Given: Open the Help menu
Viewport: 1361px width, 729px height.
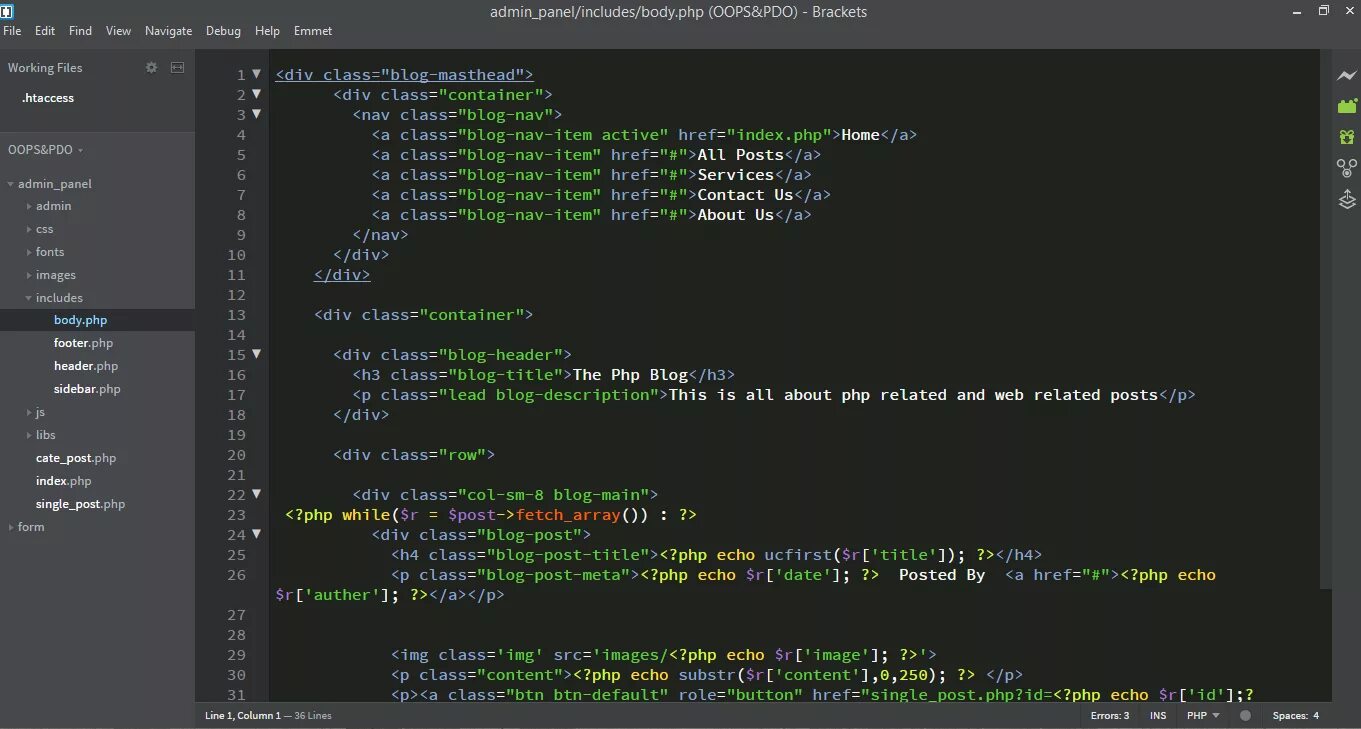Looking at the screenshot, I should (x=267, y=31).
